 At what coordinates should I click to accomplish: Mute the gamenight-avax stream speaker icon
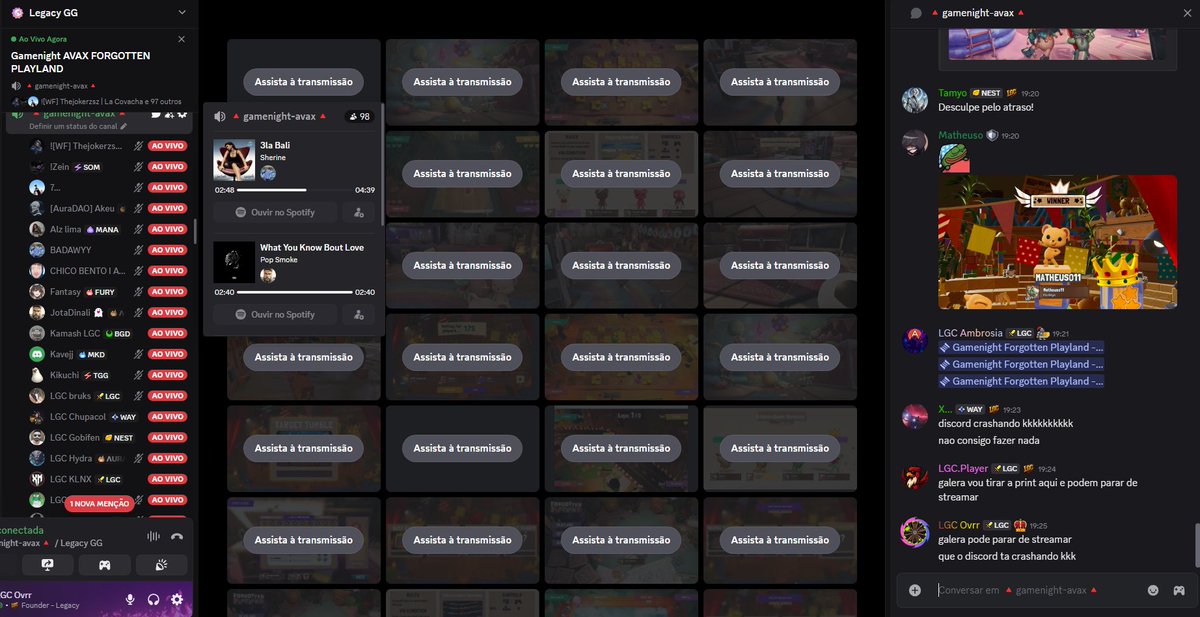(x=219, y=115)
